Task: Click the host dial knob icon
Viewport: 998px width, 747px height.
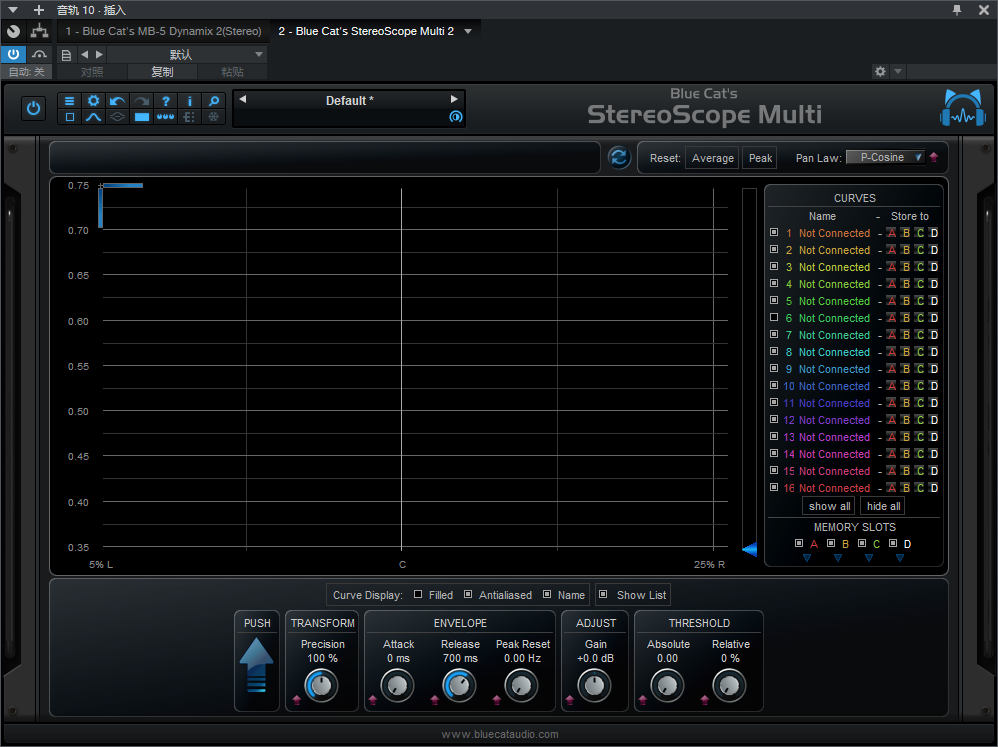Action: pyautogui.click(x=13, y=31)
